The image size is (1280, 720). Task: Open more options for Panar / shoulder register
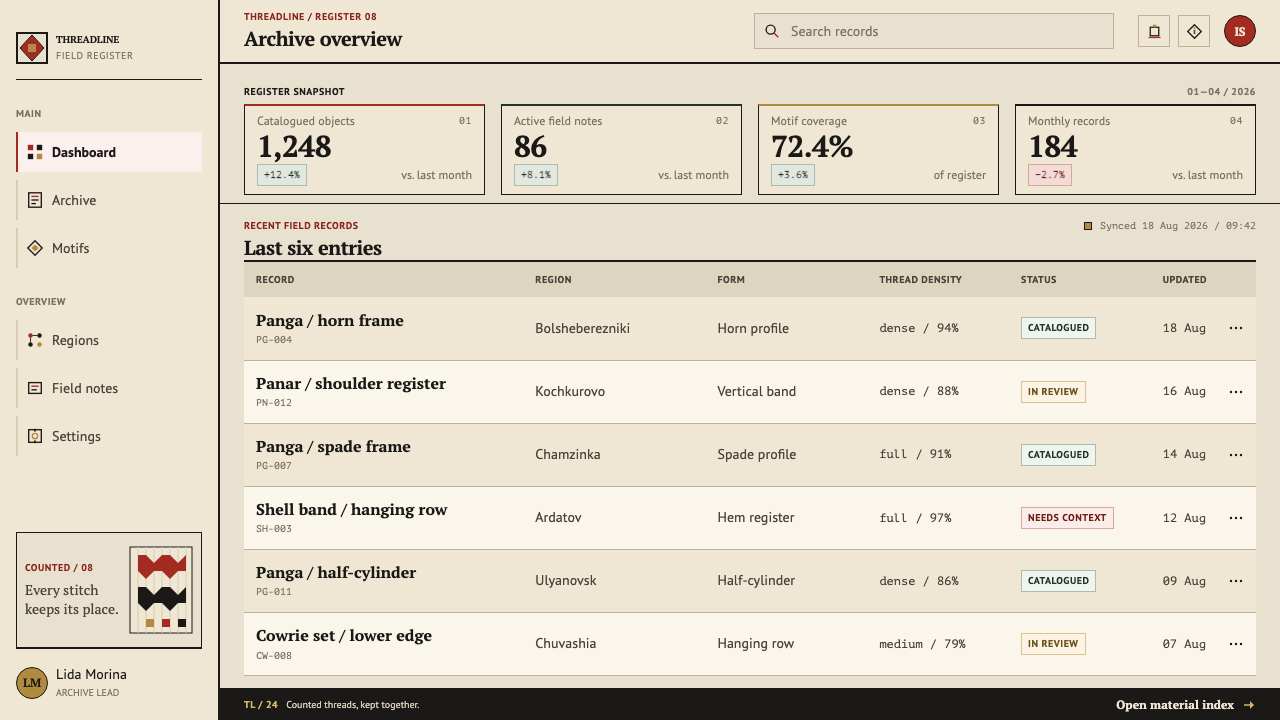pos(1236,391)
